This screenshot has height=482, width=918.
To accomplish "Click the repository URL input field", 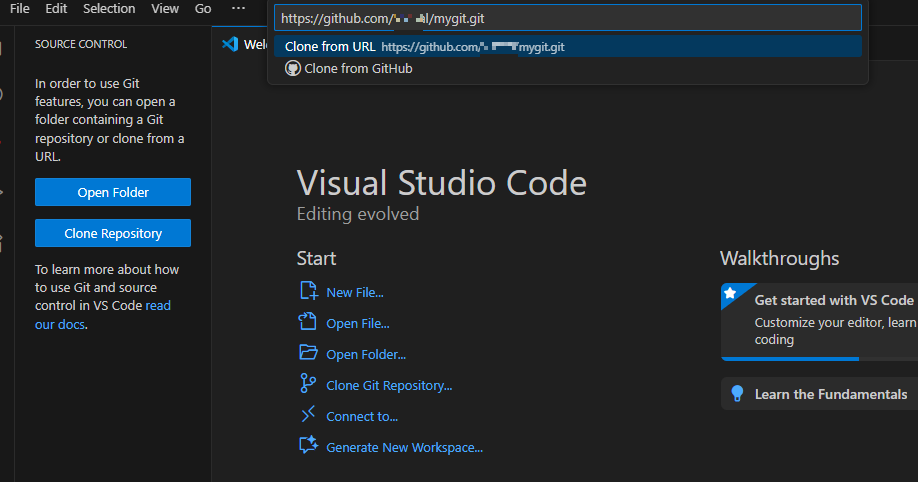I will (x=568, y=18).
